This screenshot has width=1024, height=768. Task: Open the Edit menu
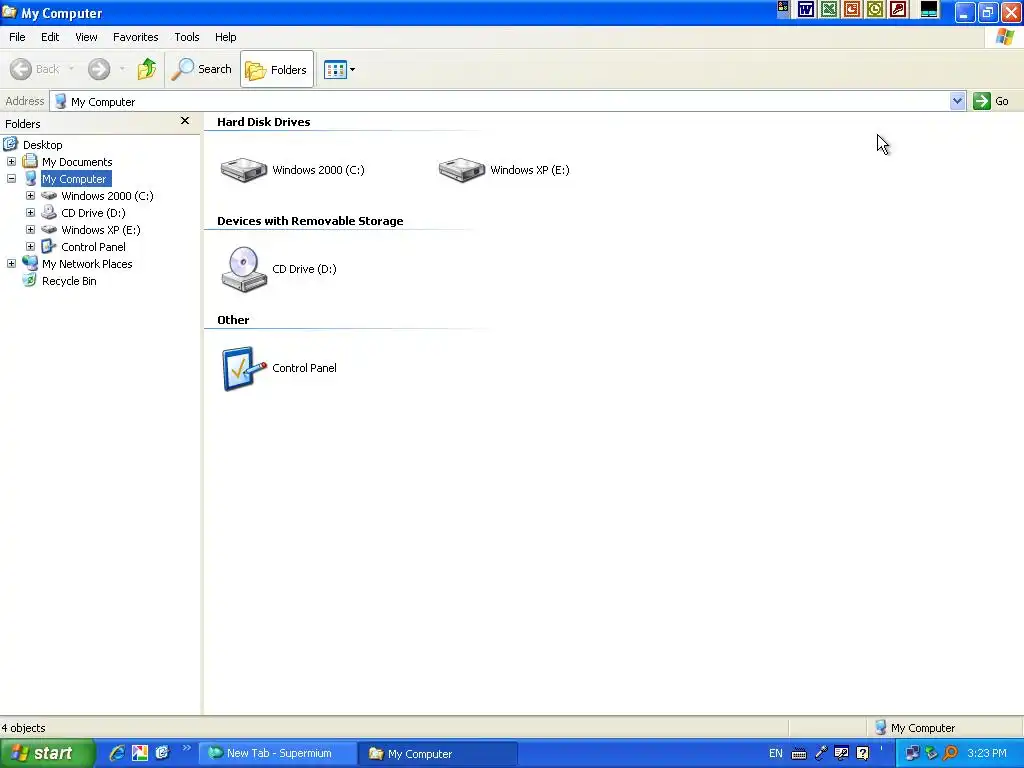tap(50, 37)
